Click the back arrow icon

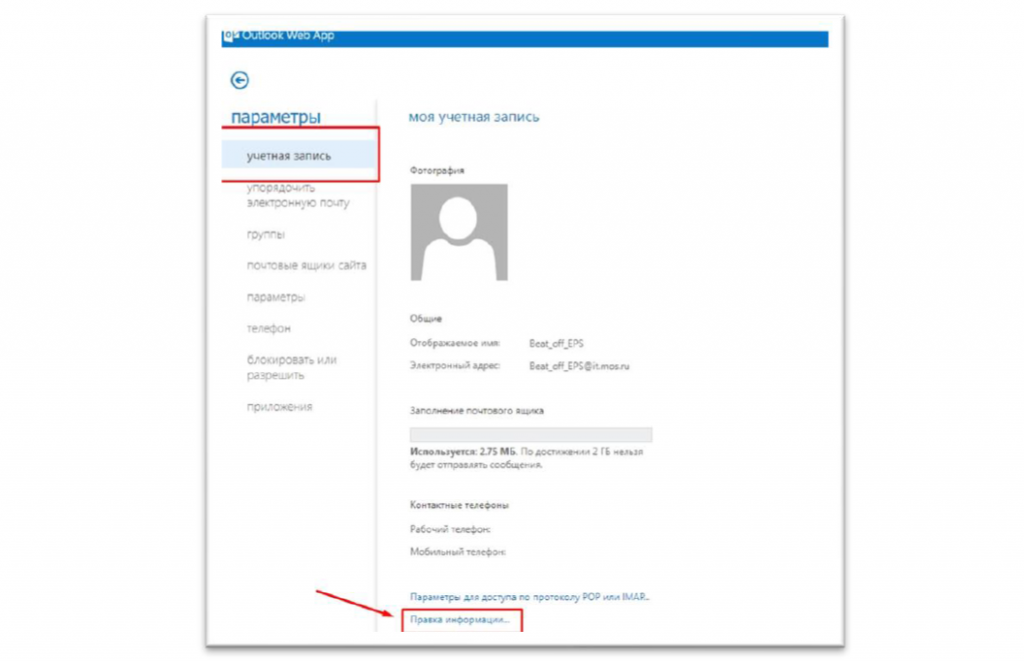click(x=240, y=81)
